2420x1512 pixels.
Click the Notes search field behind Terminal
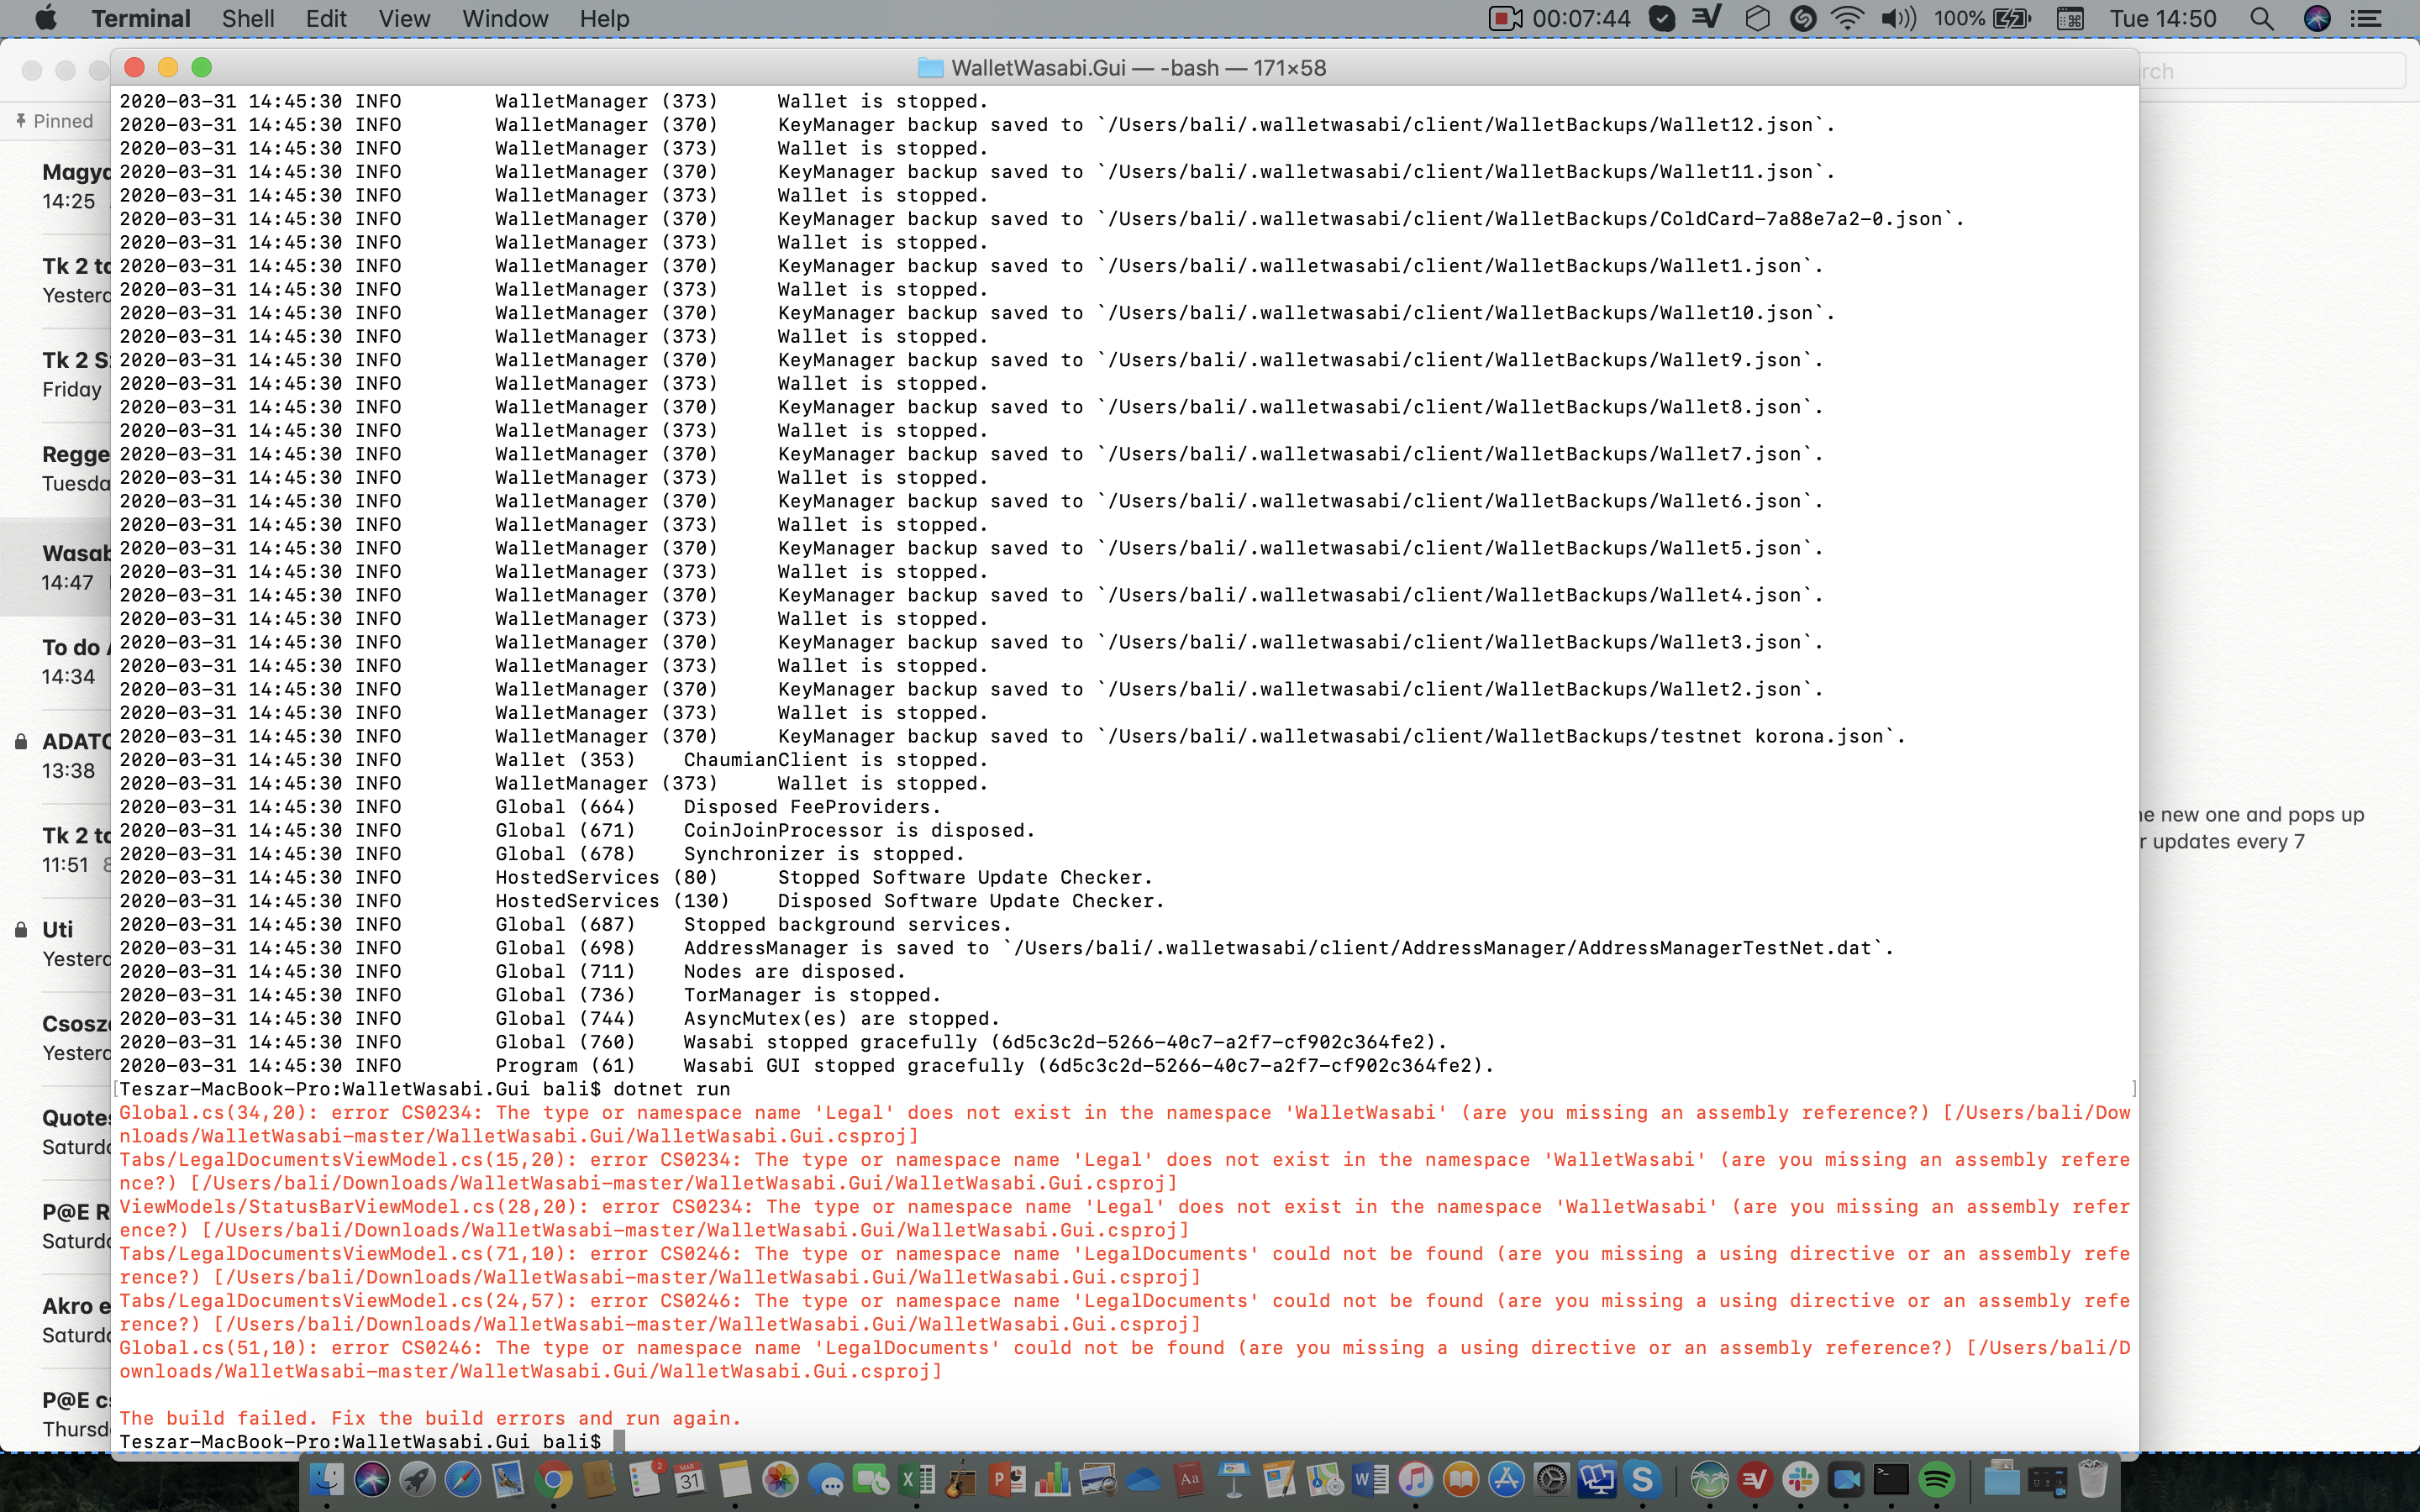(2270, 71)
